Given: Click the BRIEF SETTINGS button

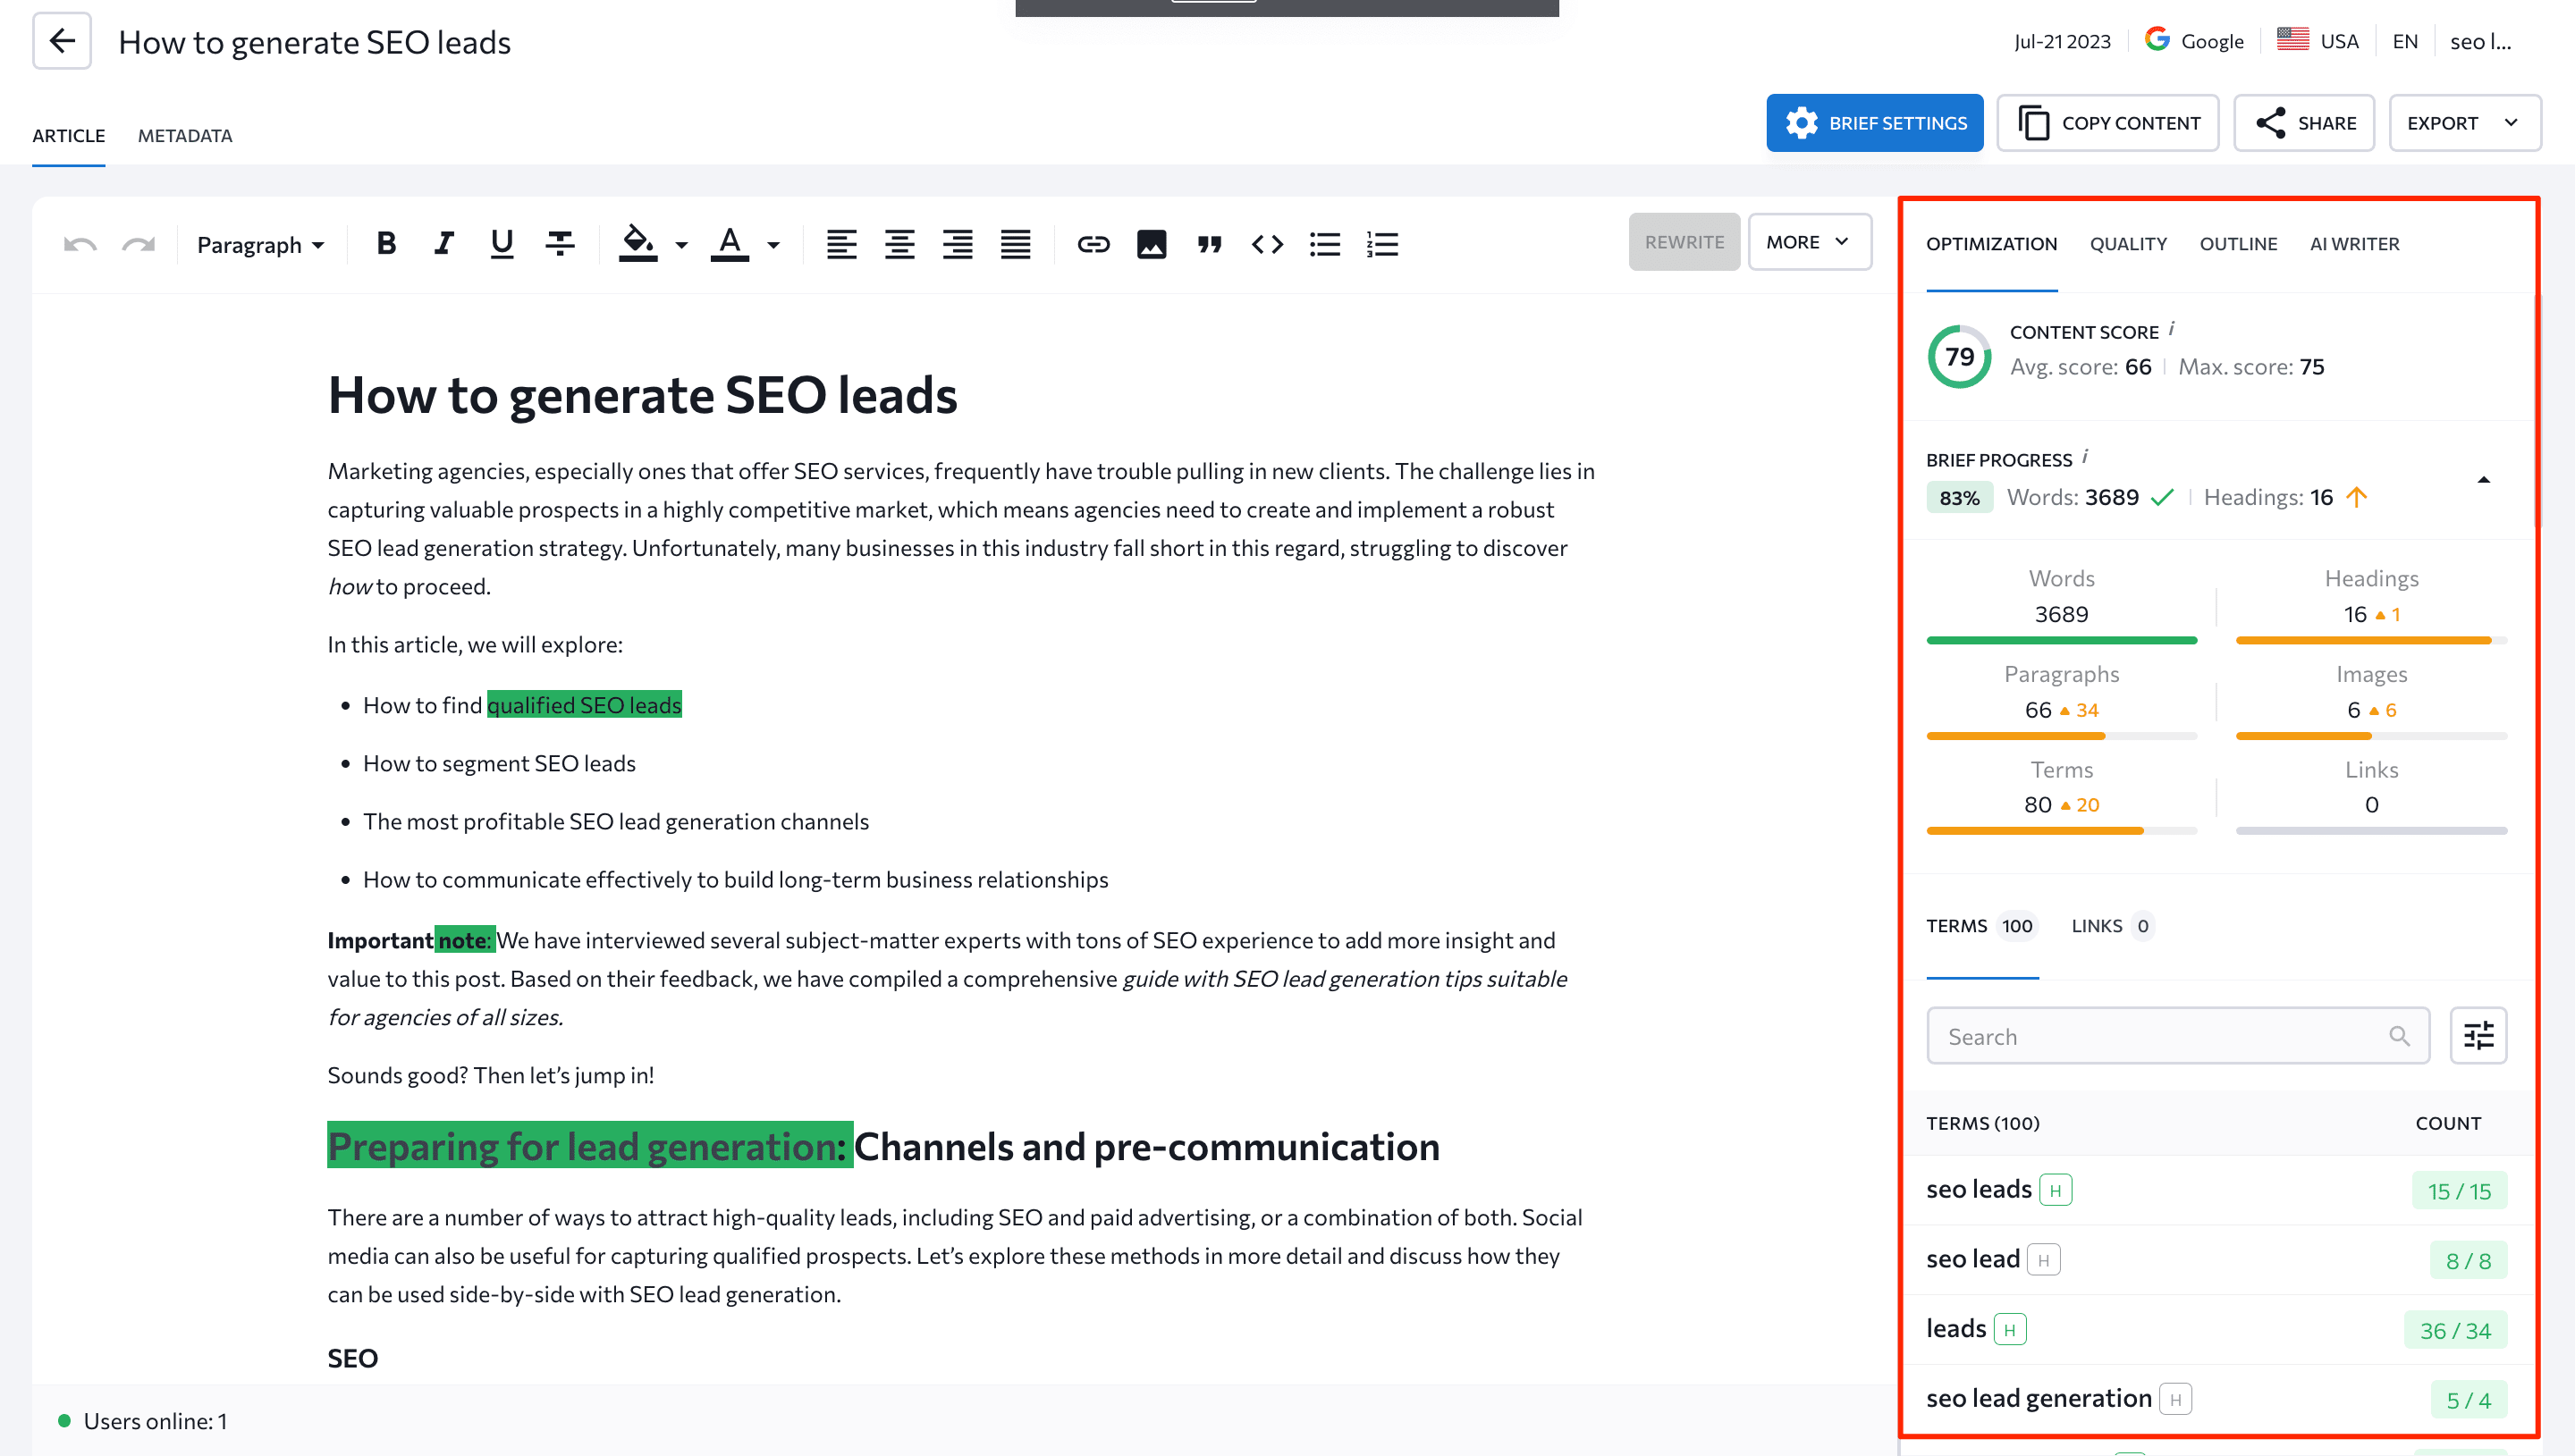Looking at the screenshot, I should (1878, 122).
